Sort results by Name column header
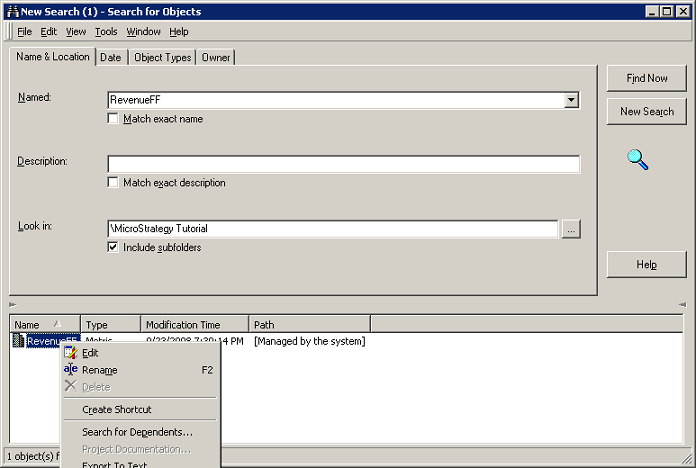This screenshot has height=468, width=696. click(x=44, y=325)
